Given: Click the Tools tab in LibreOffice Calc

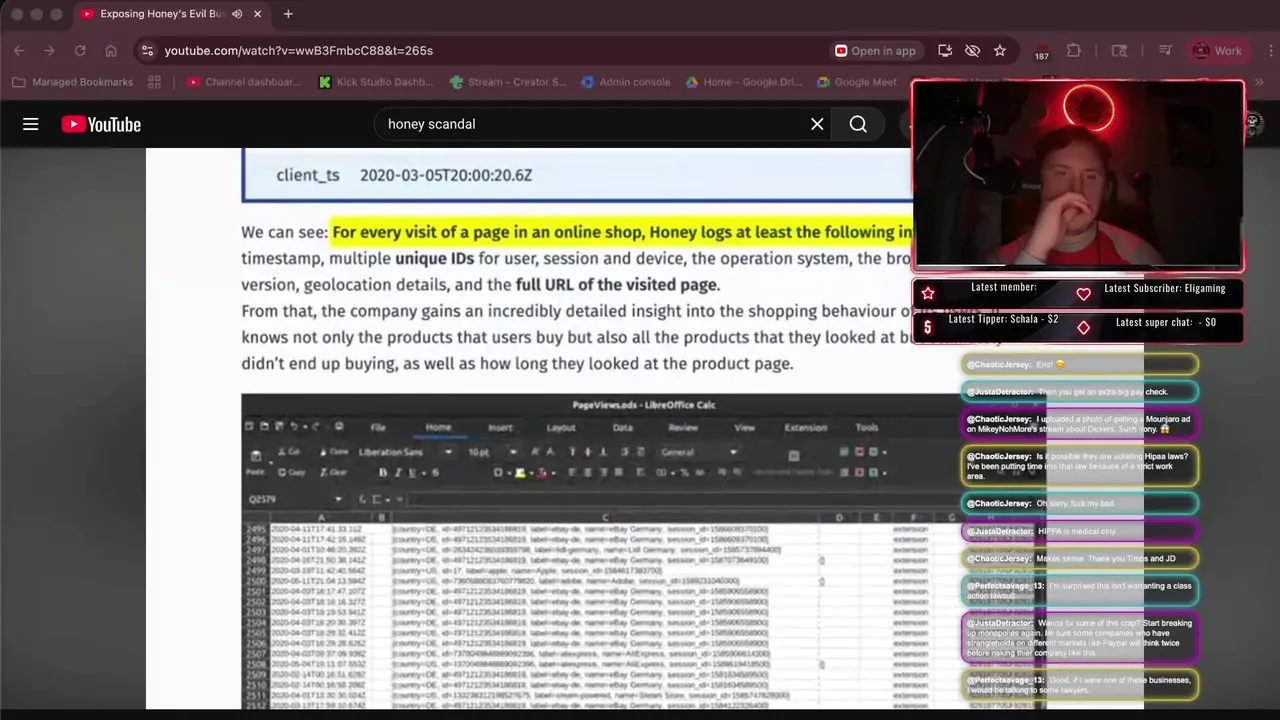Looking at the screenshot, I should (866, 427).
